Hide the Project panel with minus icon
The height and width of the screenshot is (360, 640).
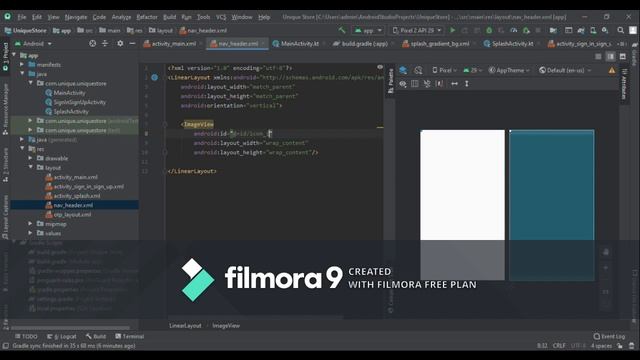[132, 43]
